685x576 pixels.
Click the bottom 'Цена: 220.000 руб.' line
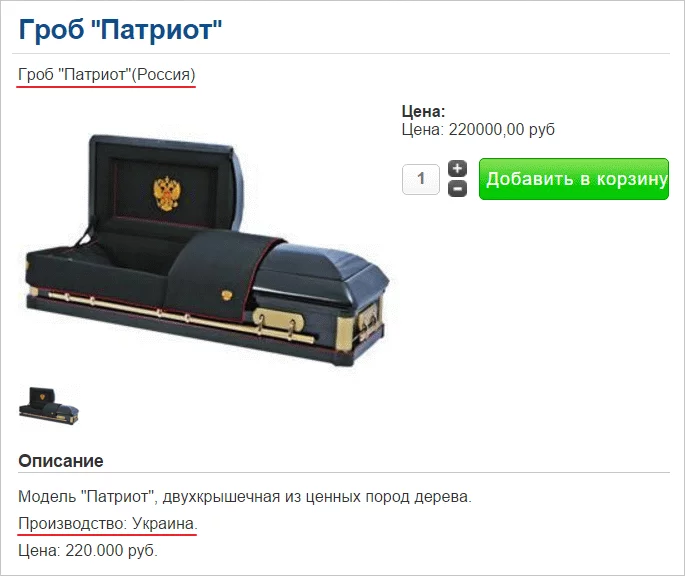(88, 551)
